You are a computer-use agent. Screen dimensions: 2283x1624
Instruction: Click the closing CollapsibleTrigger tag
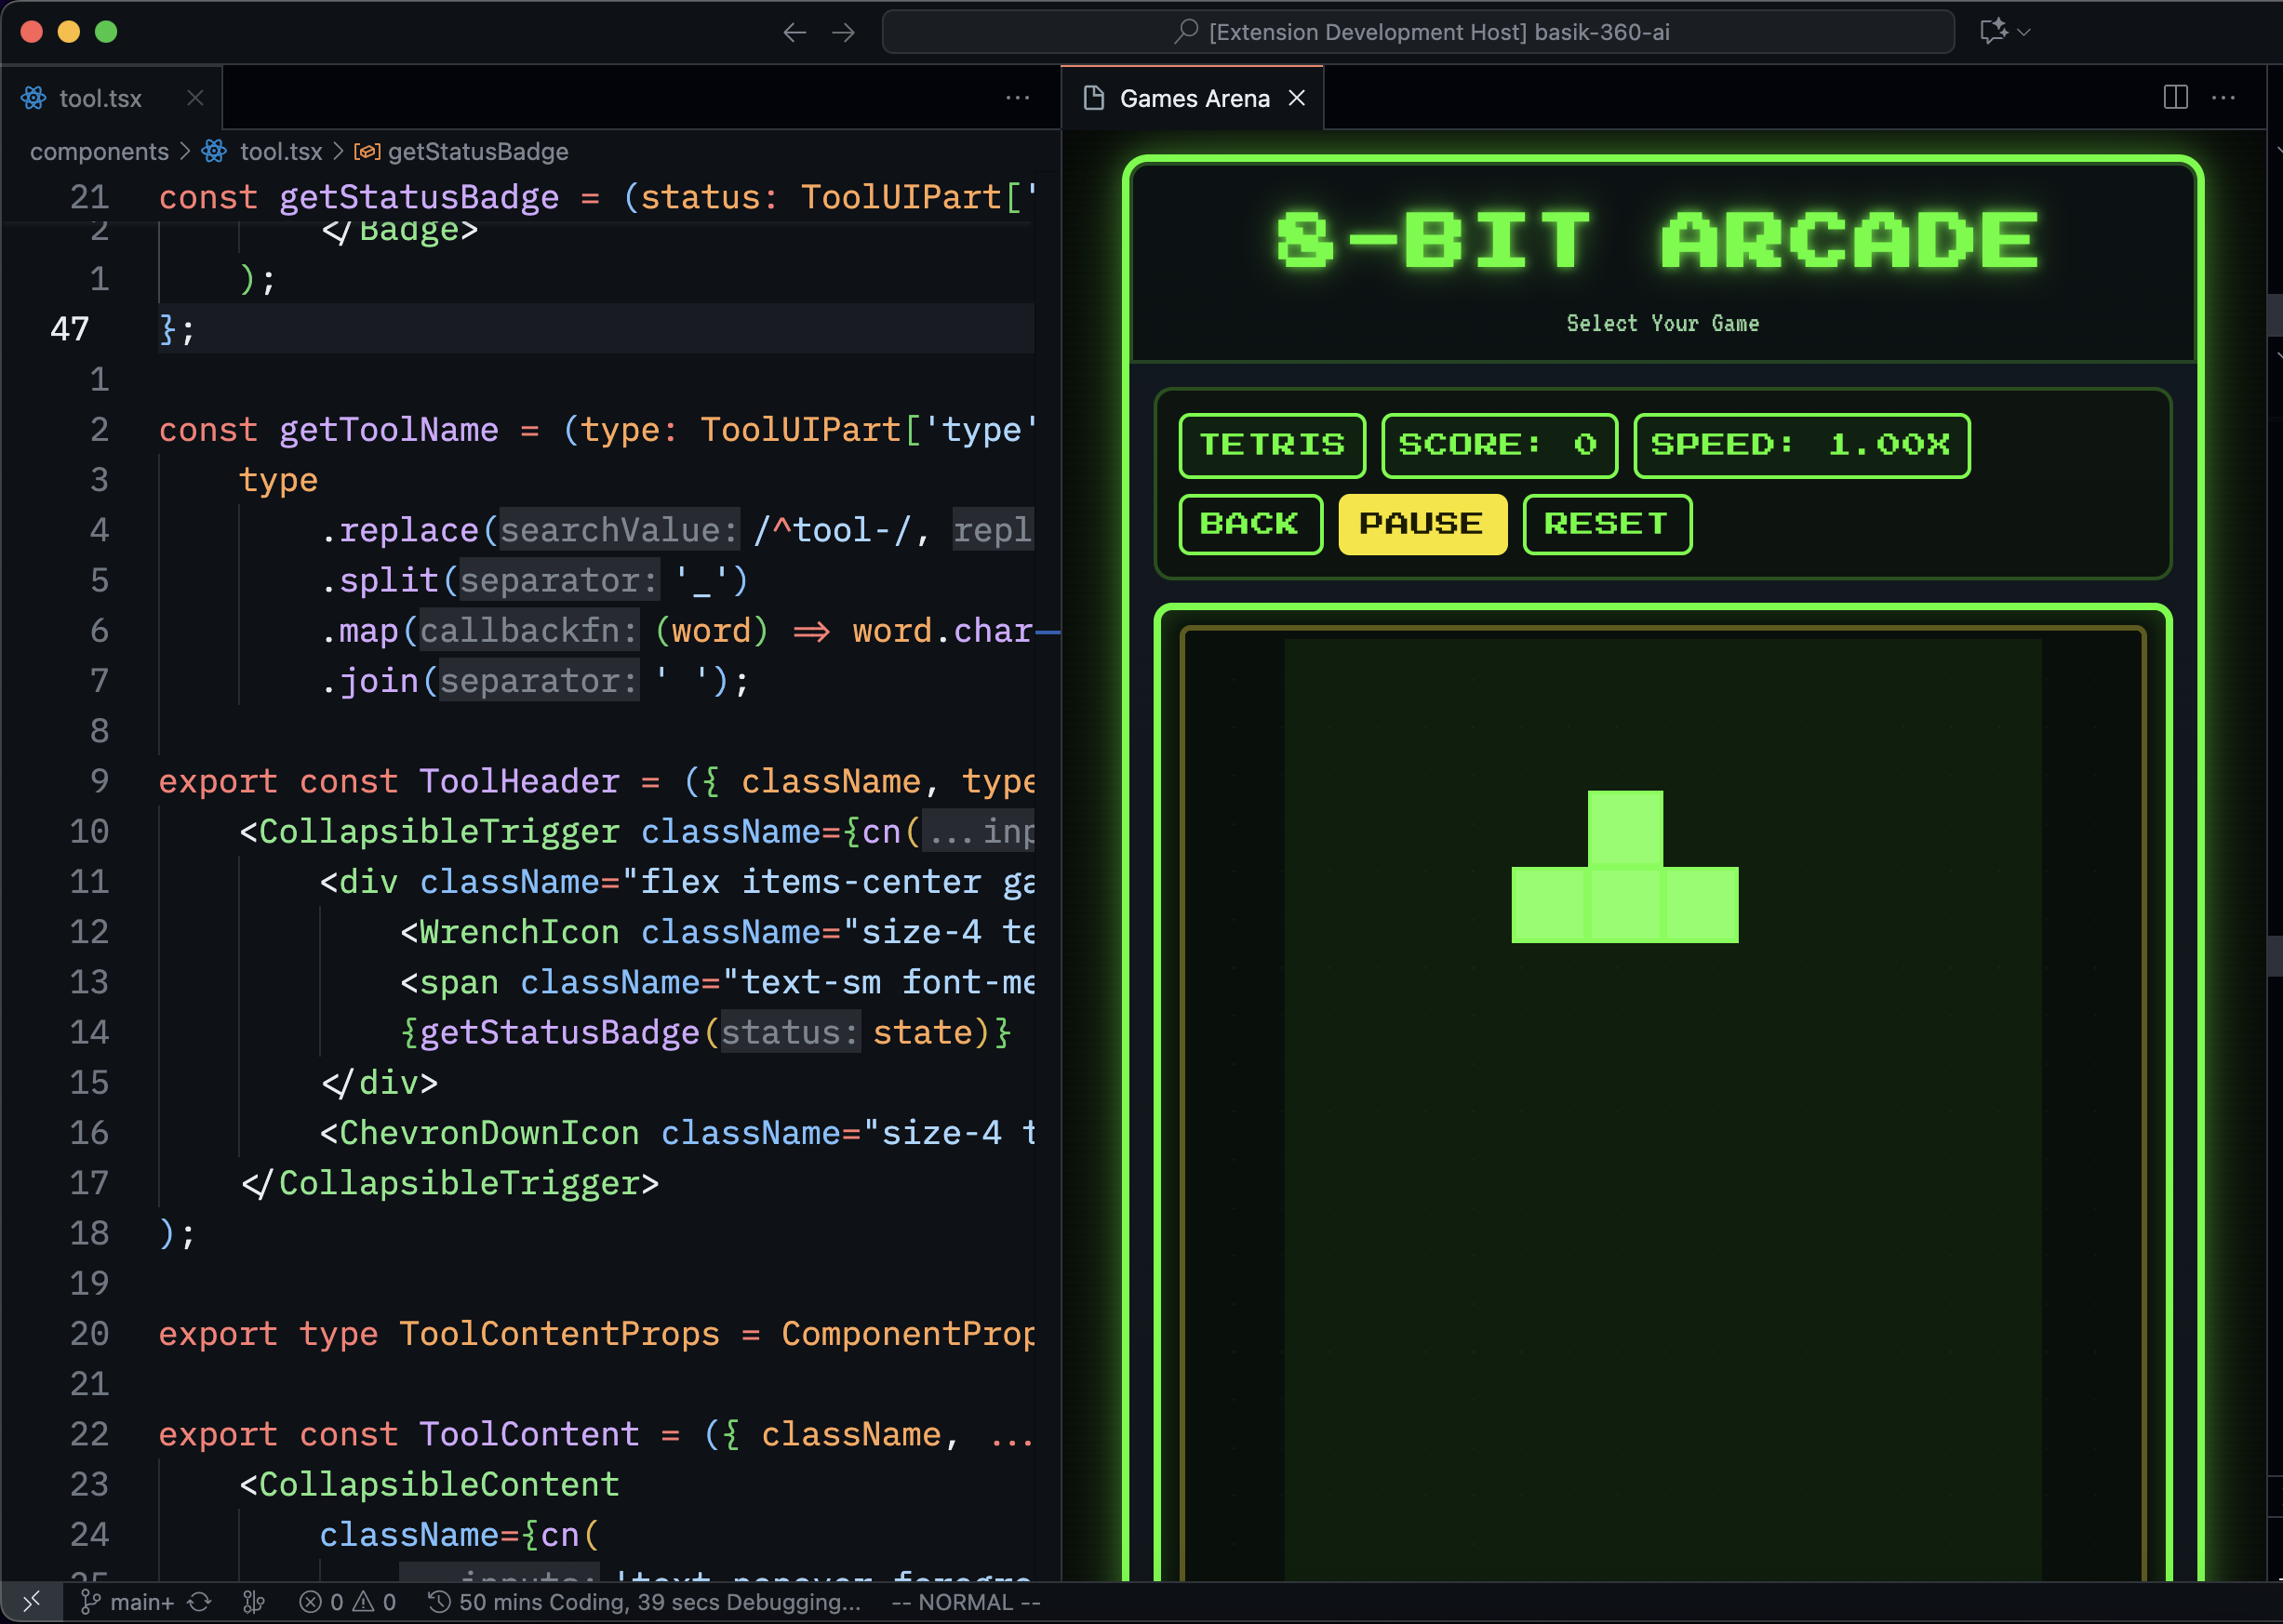coord(450,1183)
